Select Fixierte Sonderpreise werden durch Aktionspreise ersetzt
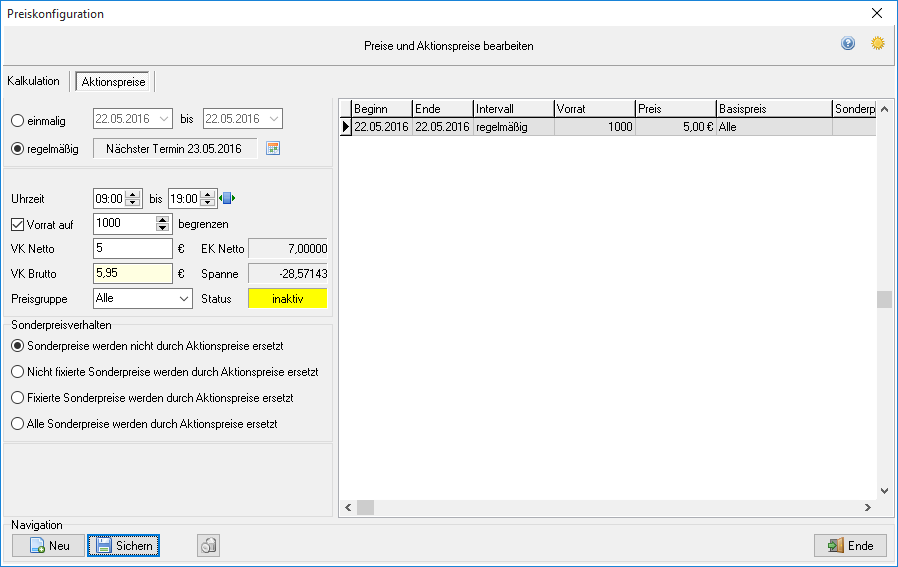898x567 pixels. tap(18, 397)
